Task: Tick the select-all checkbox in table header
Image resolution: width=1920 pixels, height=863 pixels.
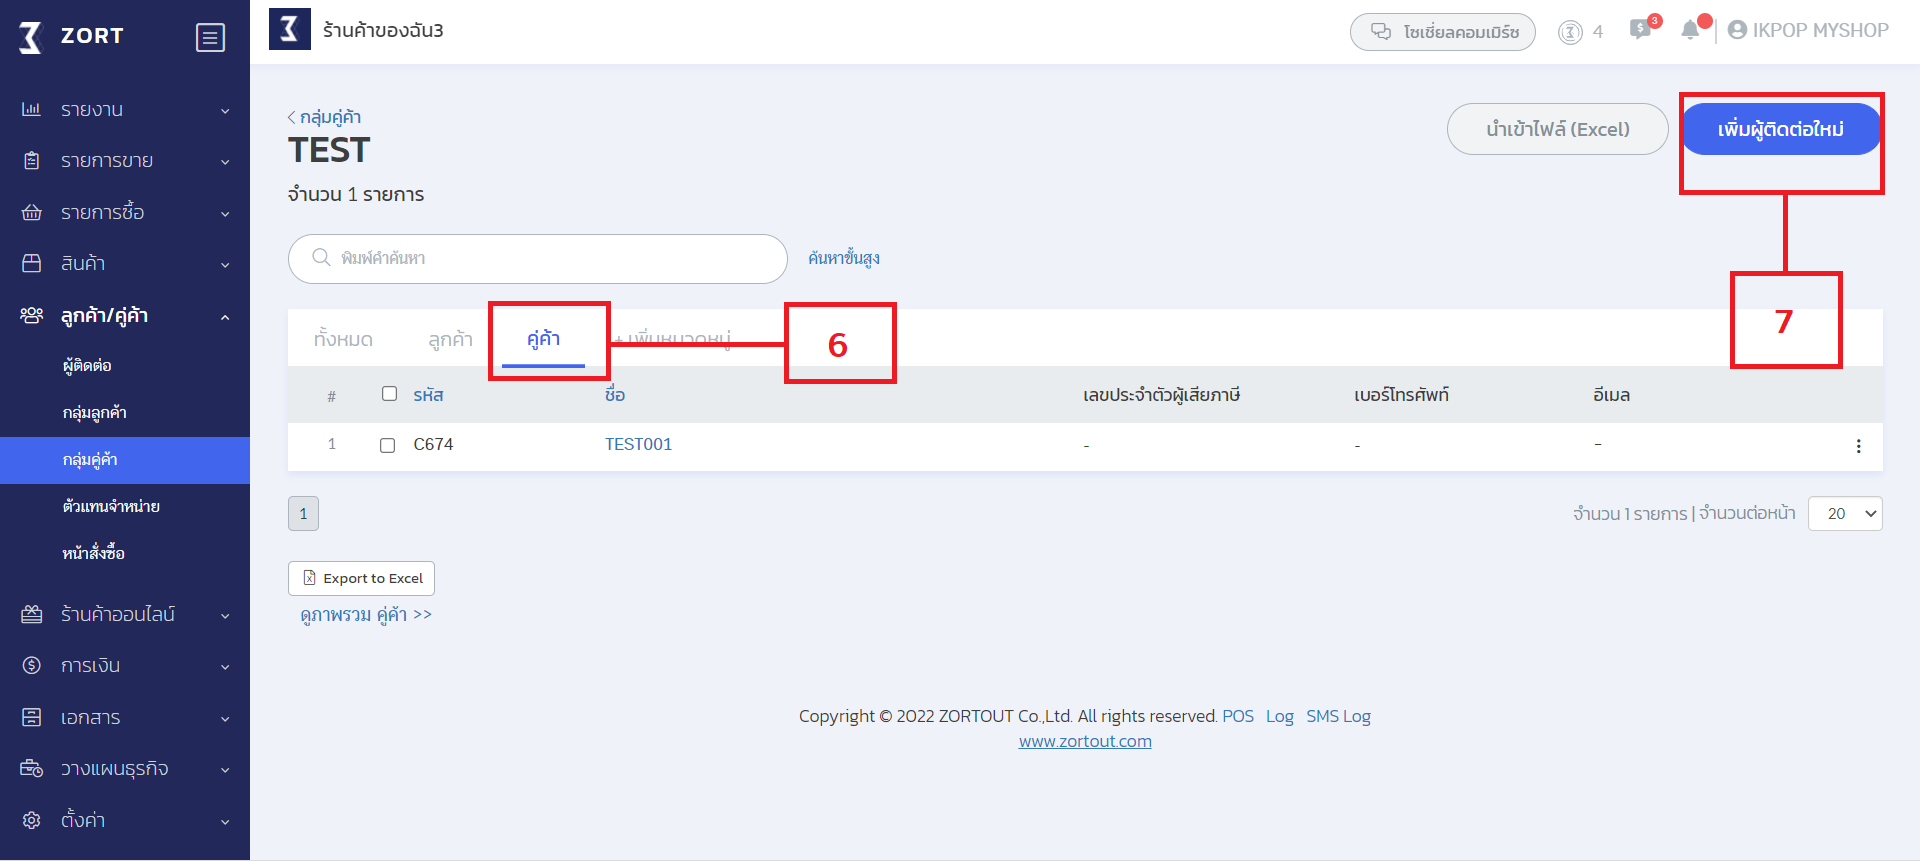Action: 390,394
